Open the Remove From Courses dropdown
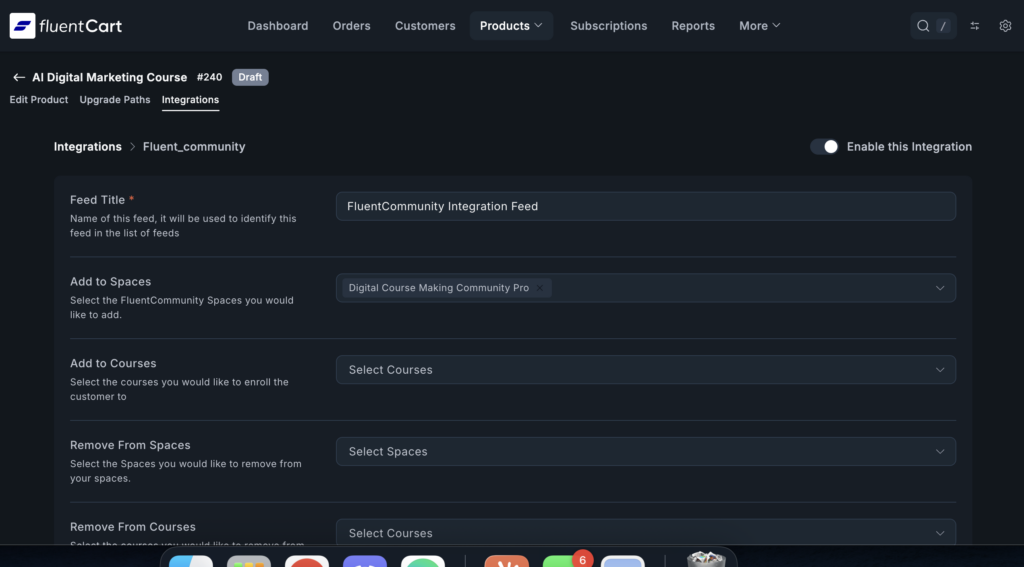The width and height of the screenshot is (1024, 567). 646,532
